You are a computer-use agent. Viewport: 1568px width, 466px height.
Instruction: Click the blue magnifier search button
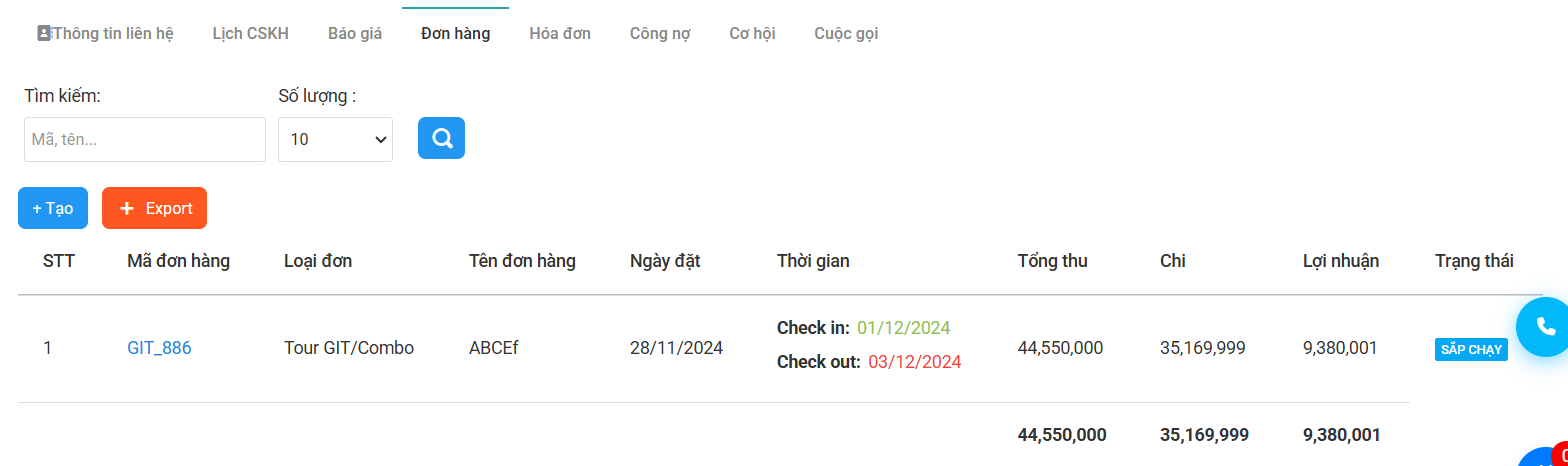coord(441,138)
